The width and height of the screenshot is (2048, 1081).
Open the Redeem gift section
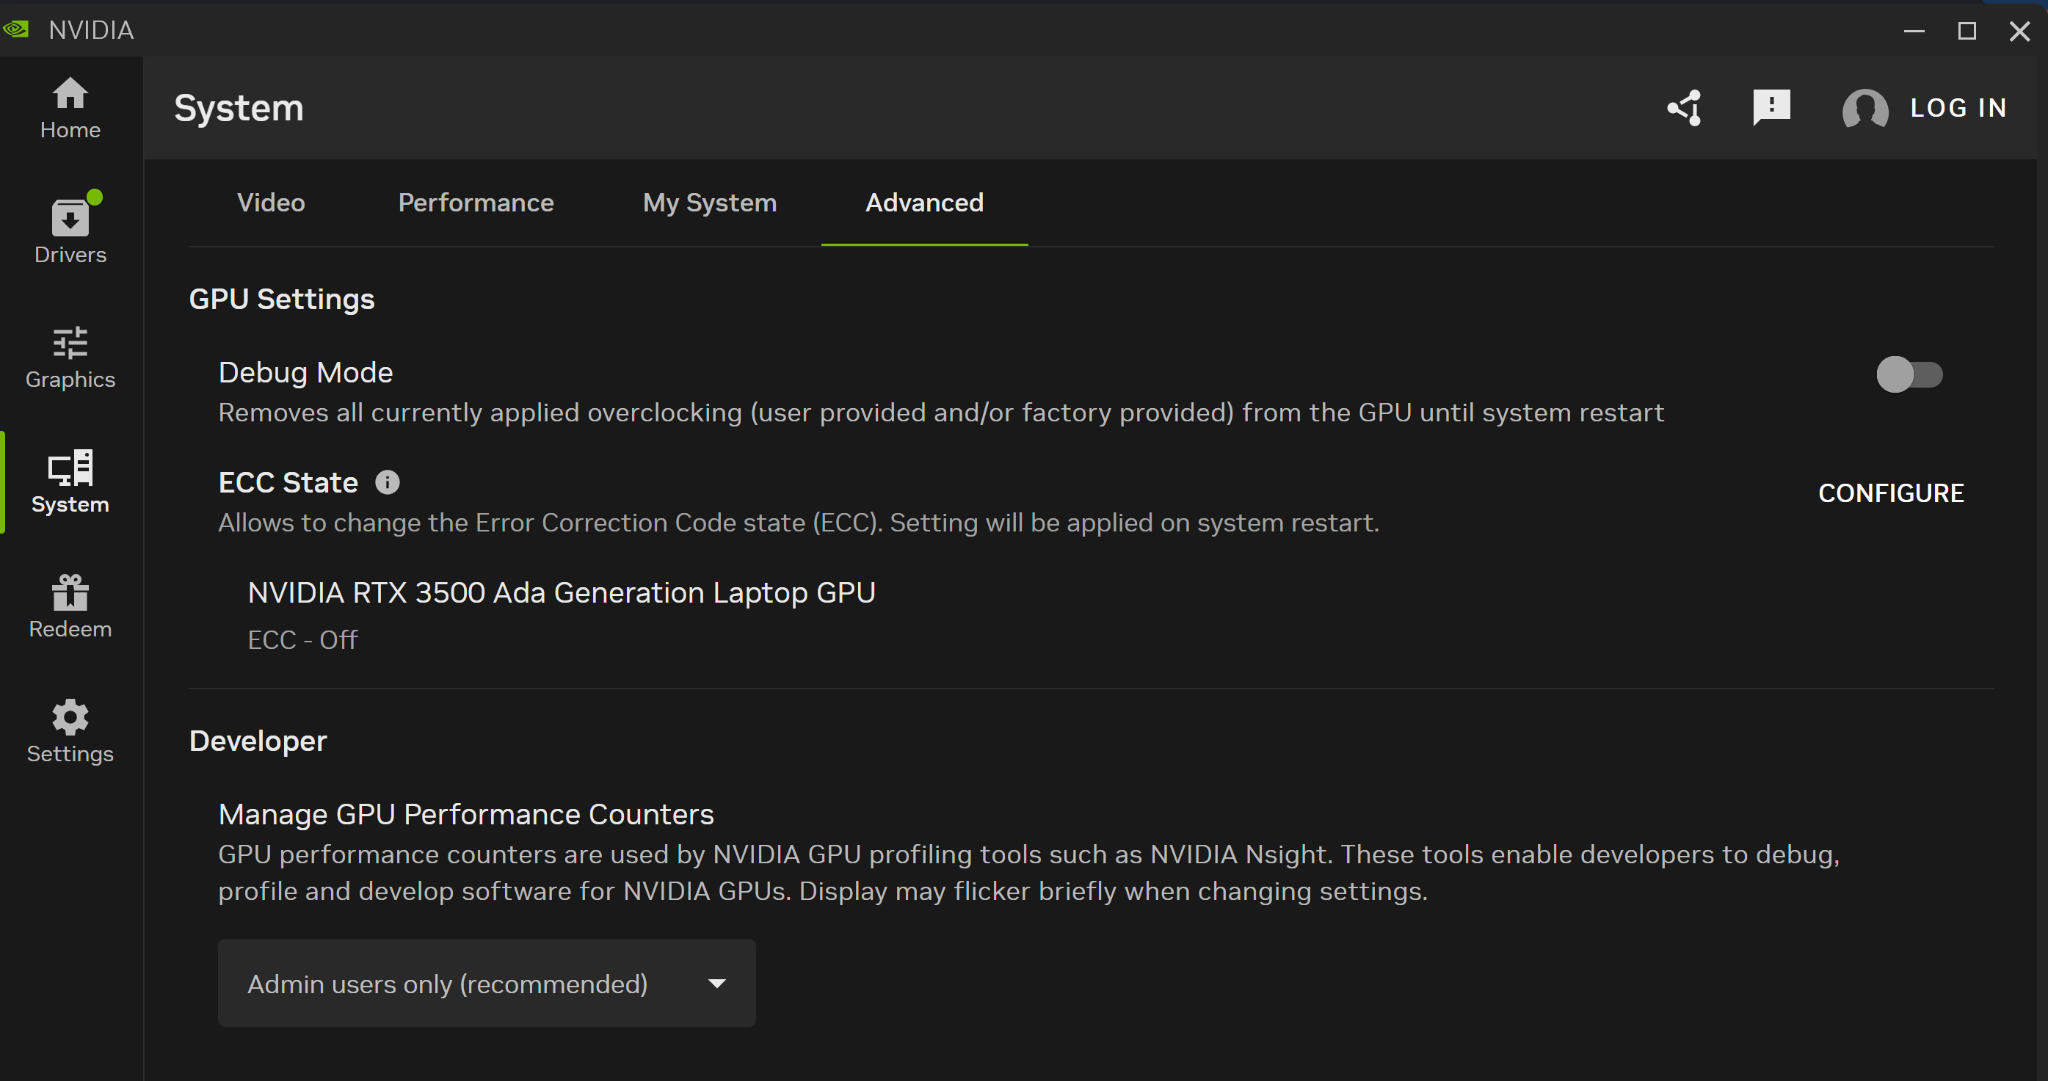click(70, 607)
